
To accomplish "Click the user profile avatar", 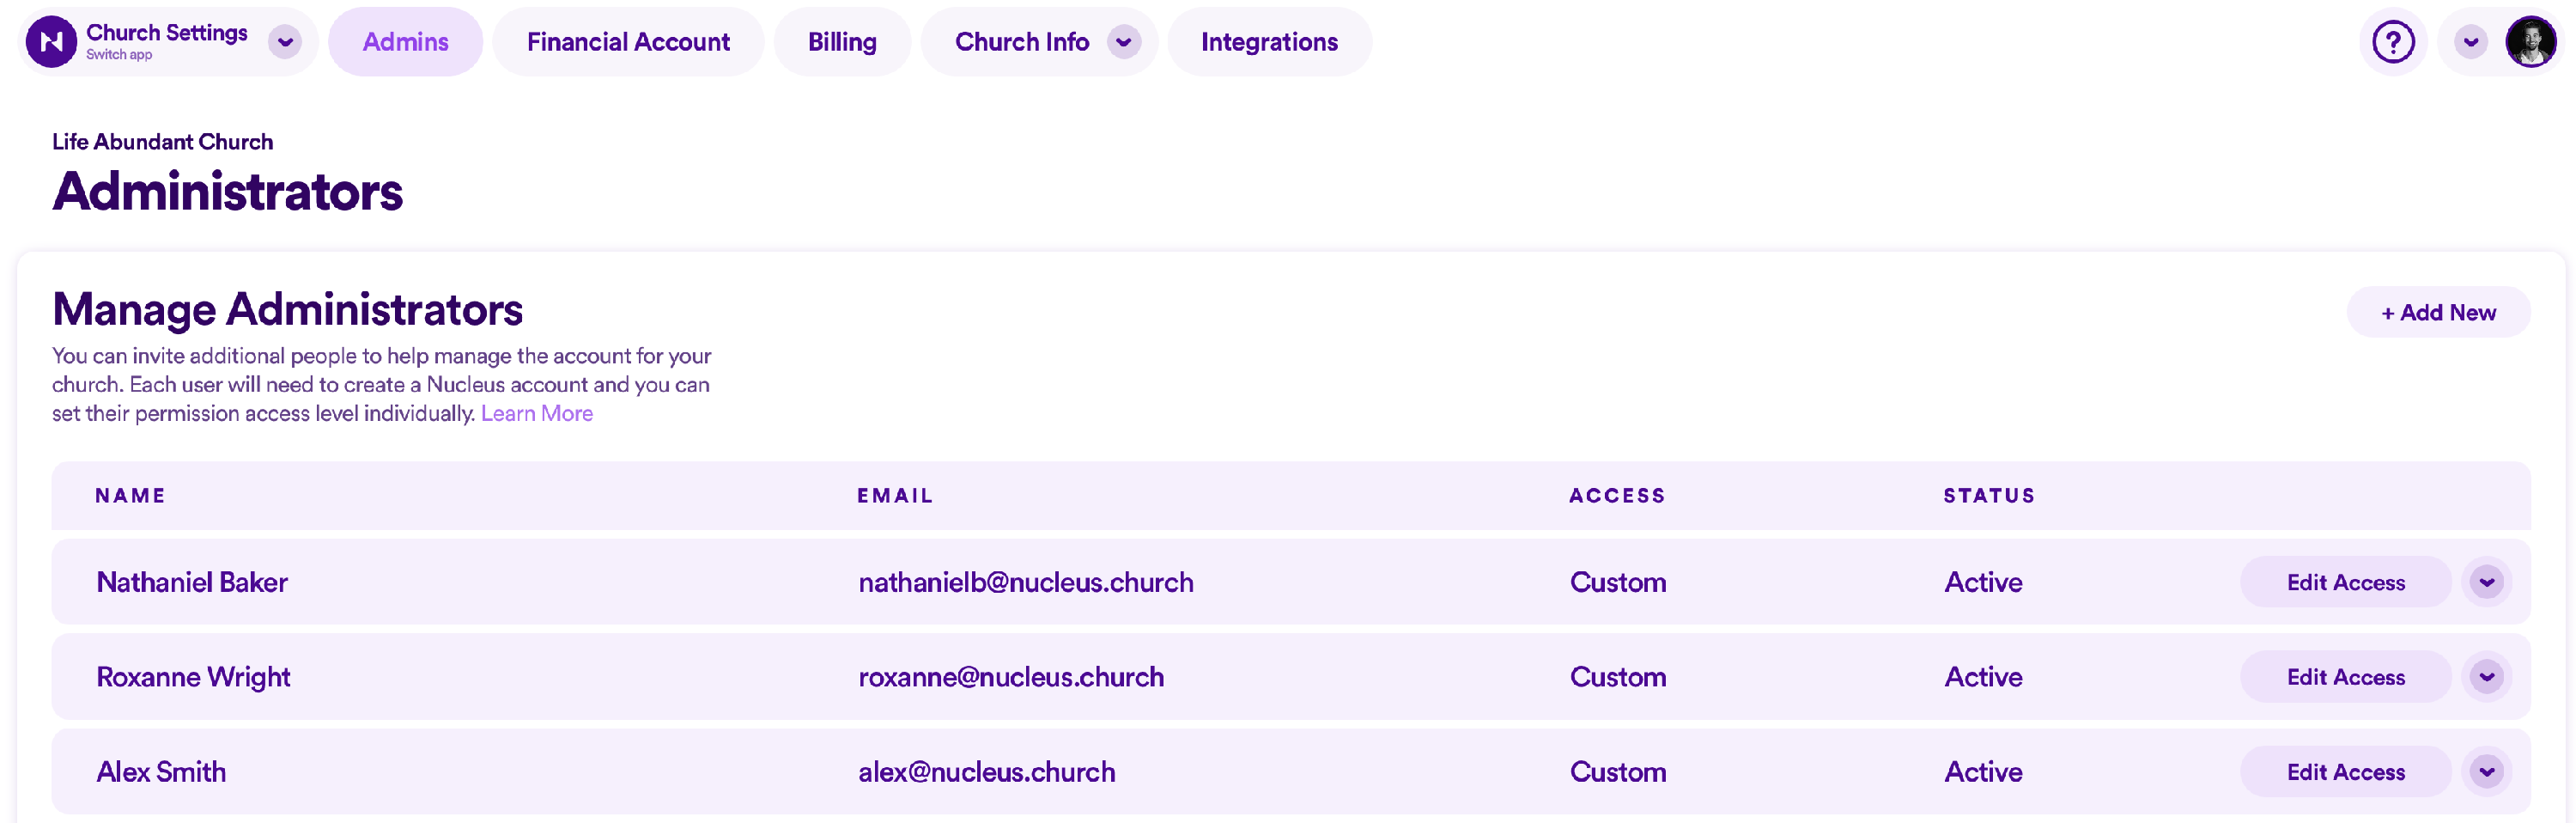I will click(x=2530, y=42).
